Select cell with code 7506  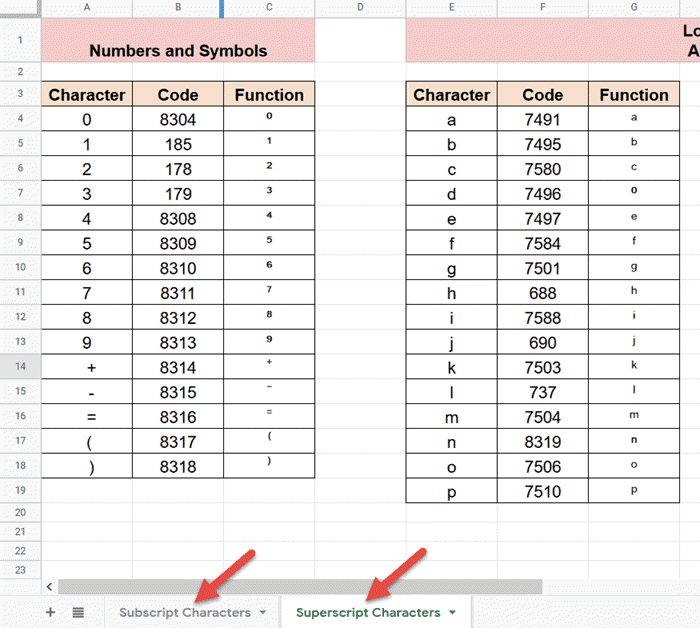point(542,466)
